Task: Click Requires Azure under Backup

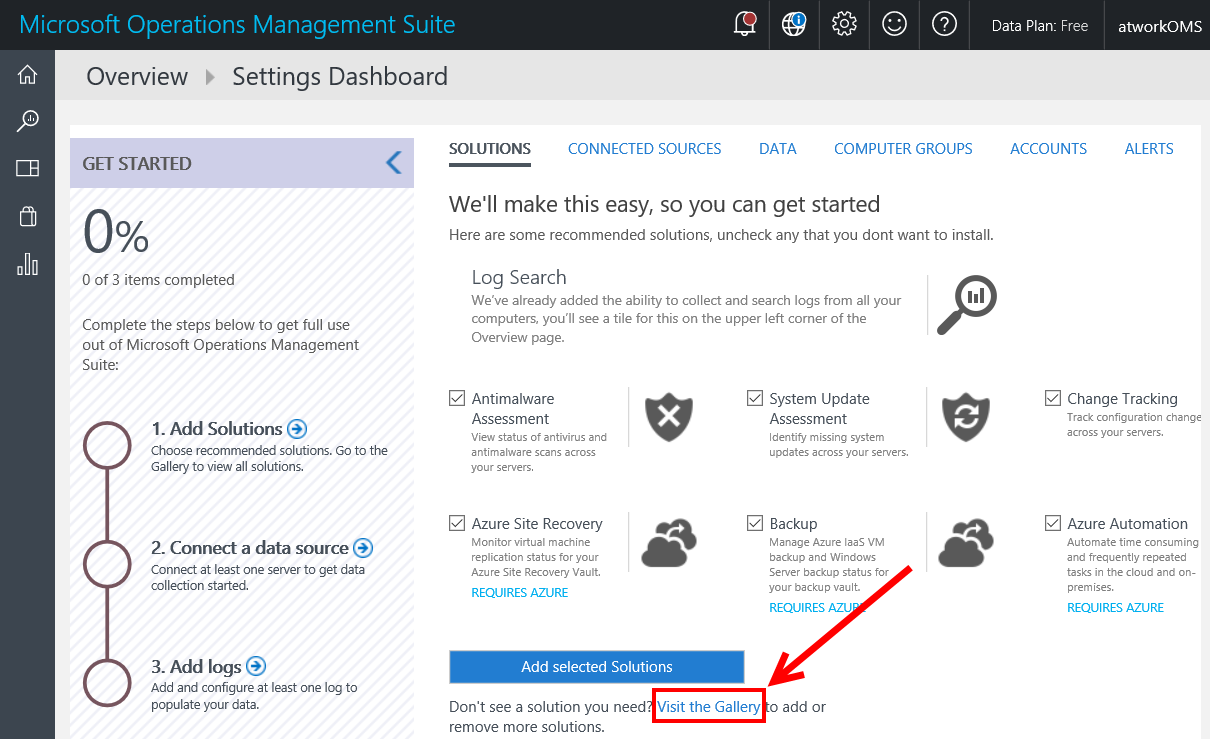Action: [x=817, y=608]
